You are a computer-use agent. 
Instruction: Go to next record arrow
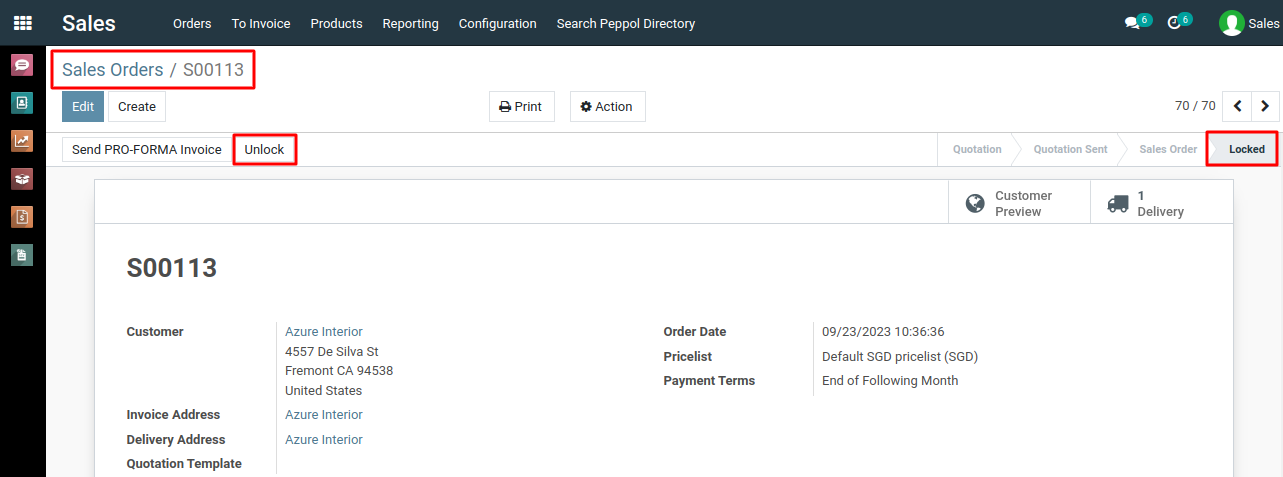click(x=1266, y=106)
